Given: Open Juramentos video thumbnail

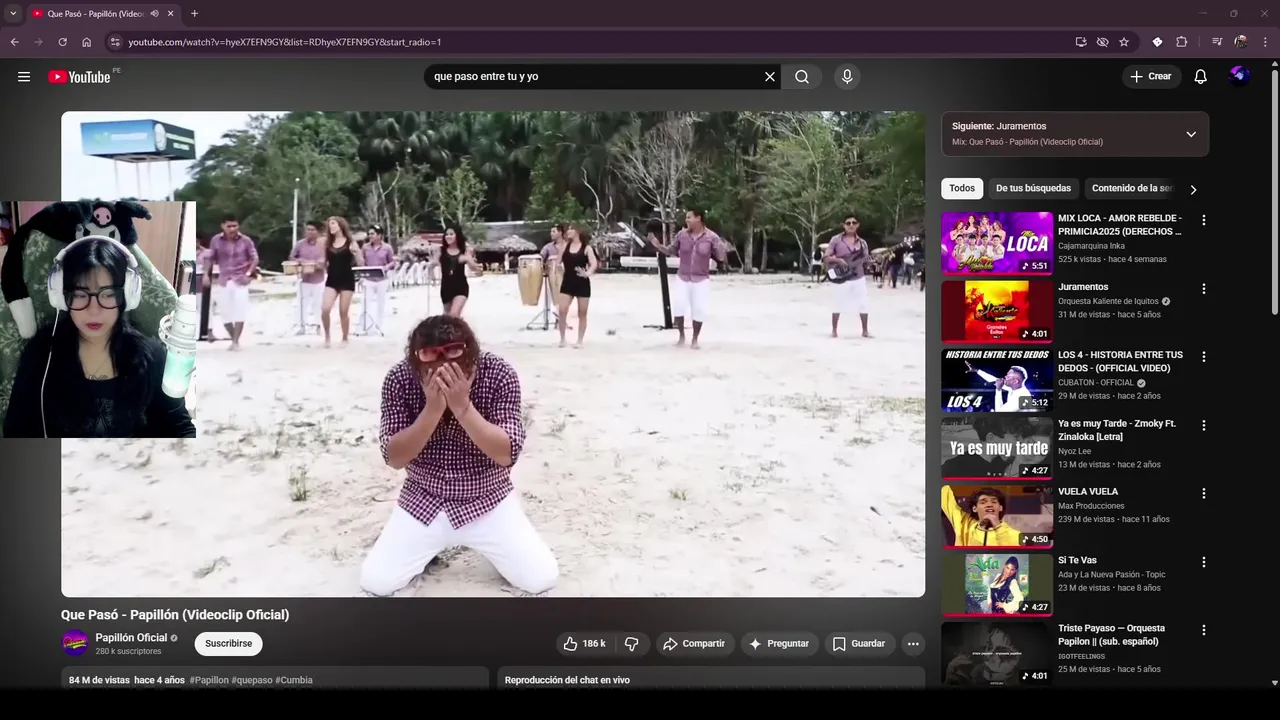Looking at the screenshot, I should point(996,311).
